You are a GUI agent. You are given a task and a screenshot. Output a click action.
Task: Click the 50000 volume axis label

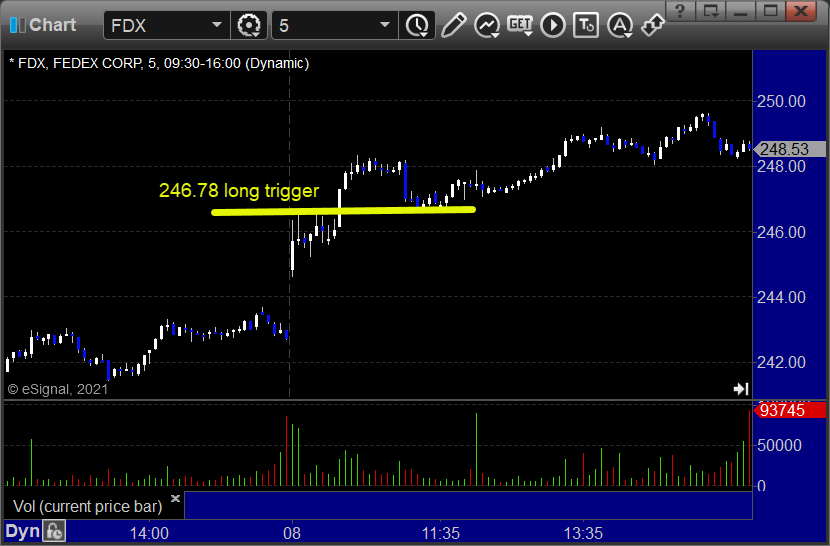(779, 445)
